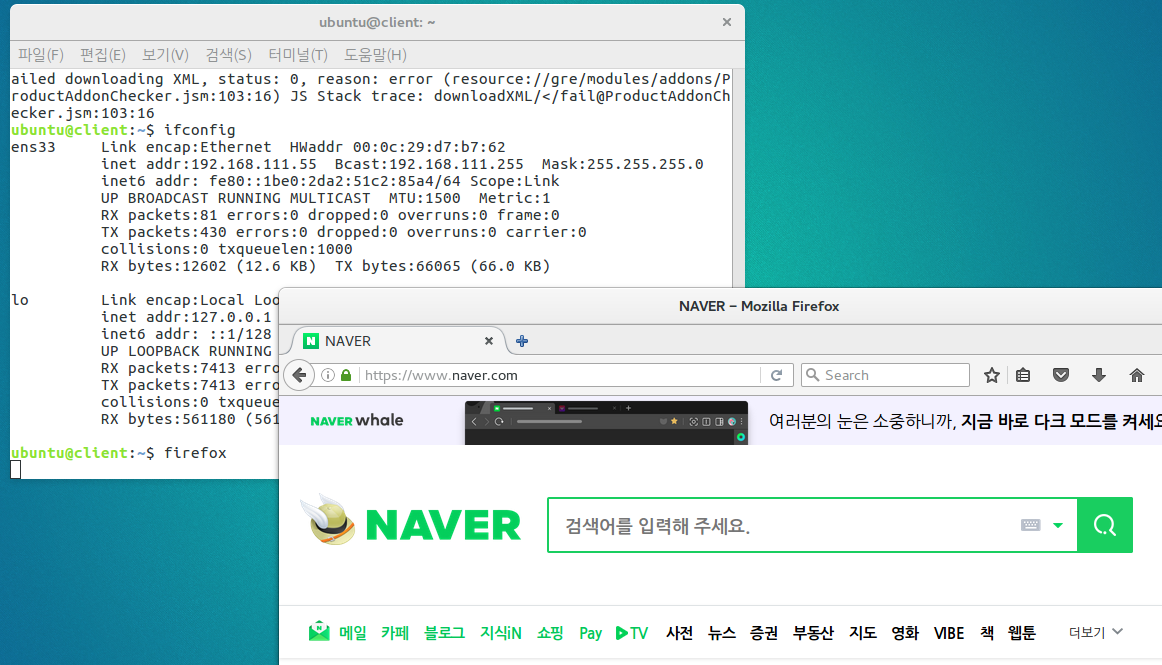1162x665 pixels.
Task: Click NAVER hat mascot logo icon
Action: coord(329,520)
